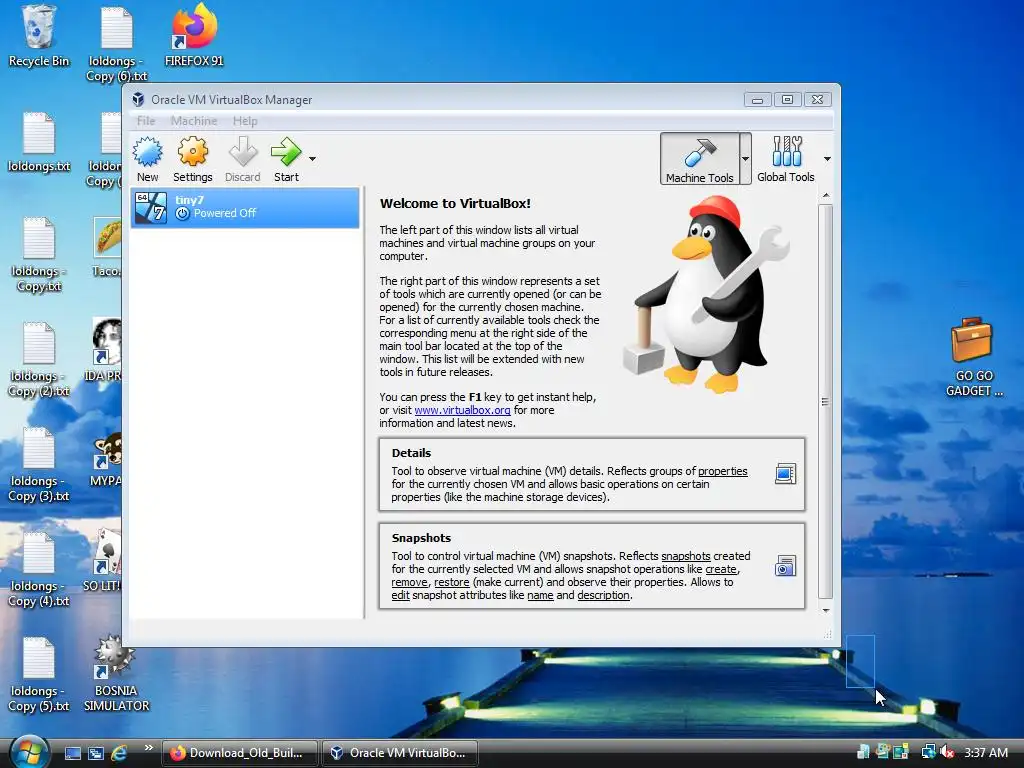Click the create link in Snapshots
The image size is (1024, 768).
[x=721, y=569]
